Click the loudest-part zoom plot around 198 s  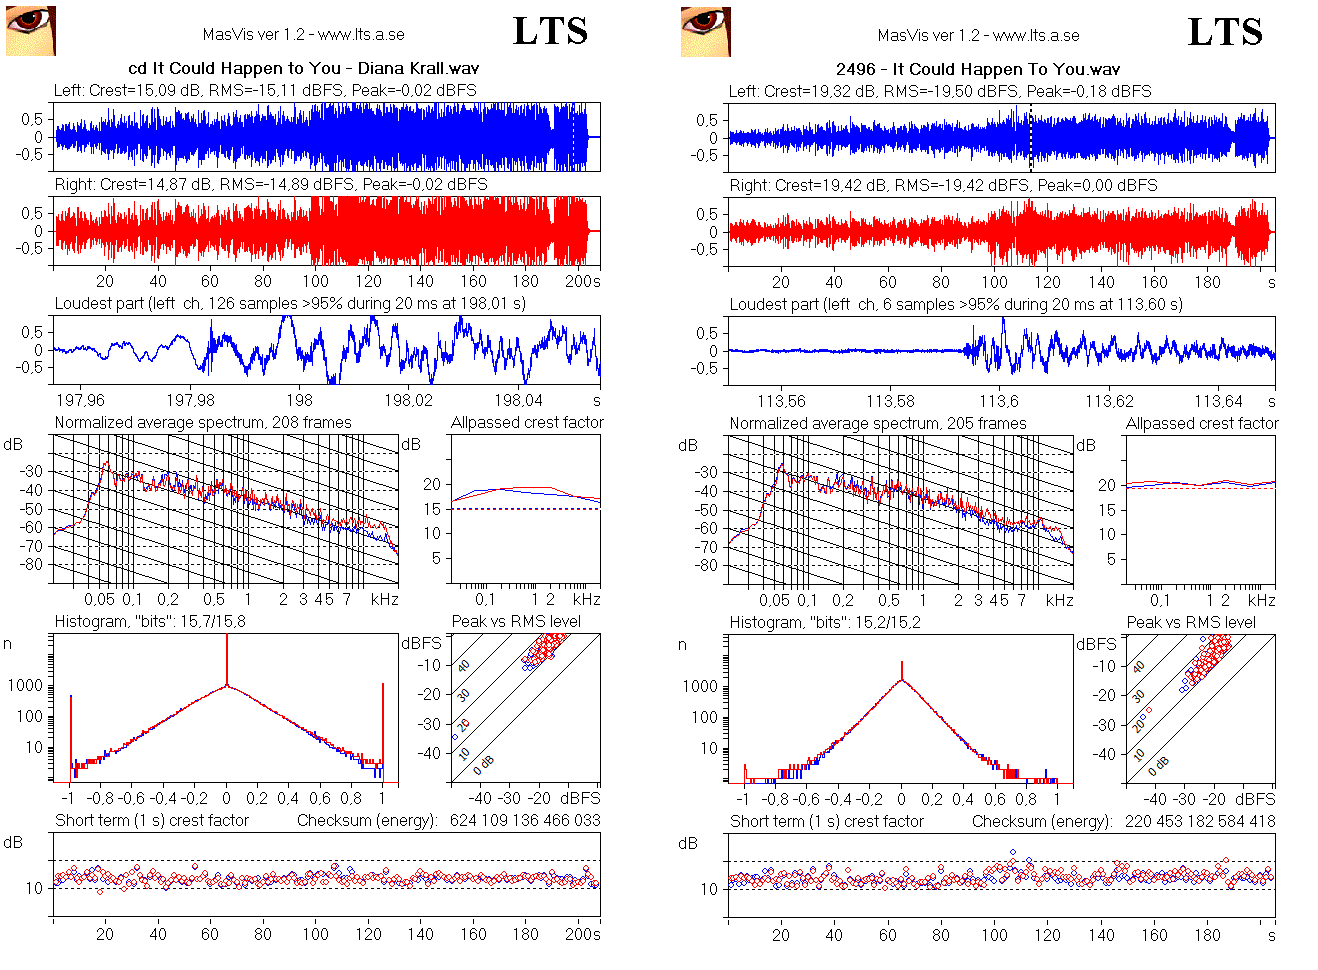click(326, 350)
